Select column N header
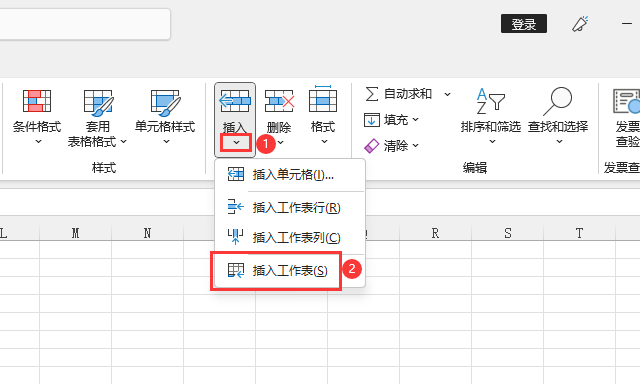The width and height of the screenshot is (640, 384). pyautogui.click(x=147, y=233)
